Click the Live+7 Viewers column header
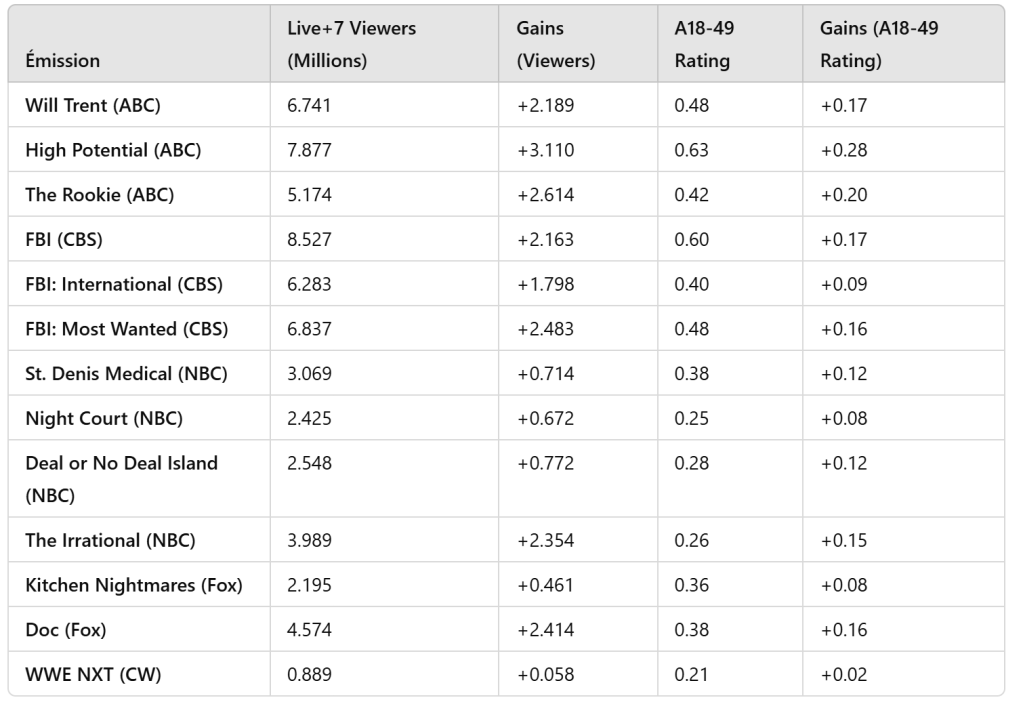 351,45
